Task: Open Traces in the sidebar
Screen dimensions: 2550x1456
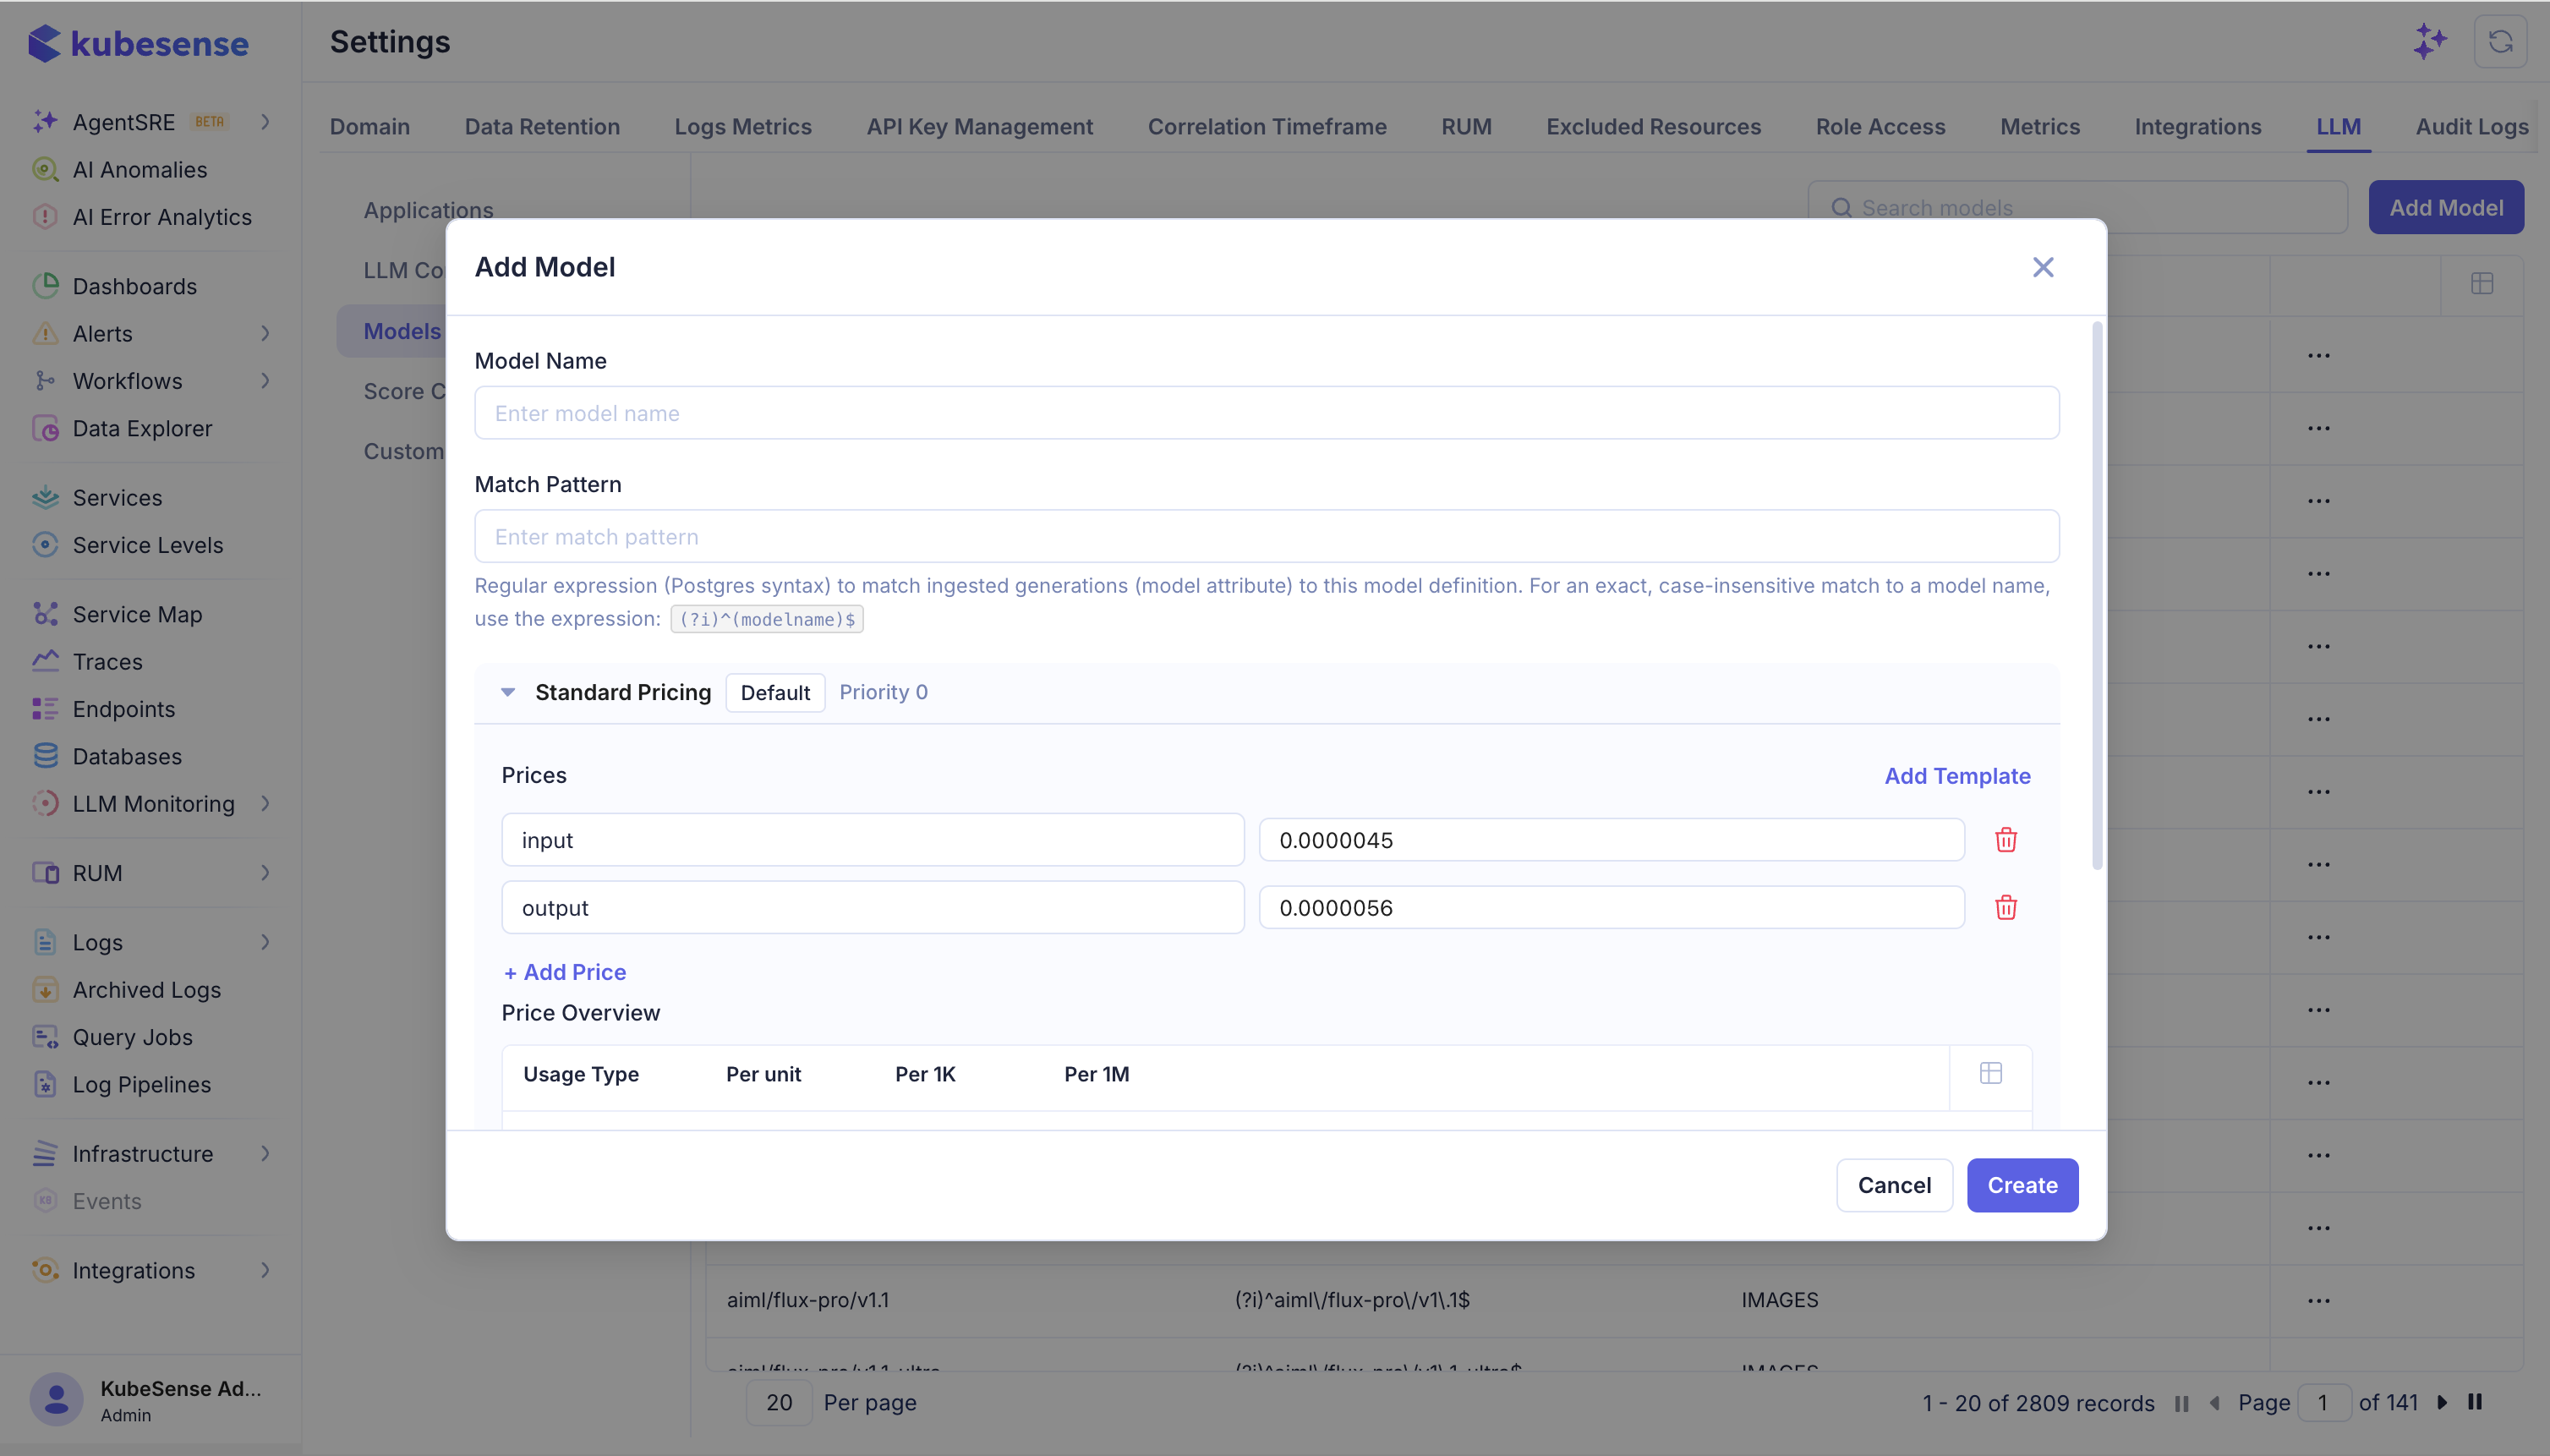Action: 107,661
